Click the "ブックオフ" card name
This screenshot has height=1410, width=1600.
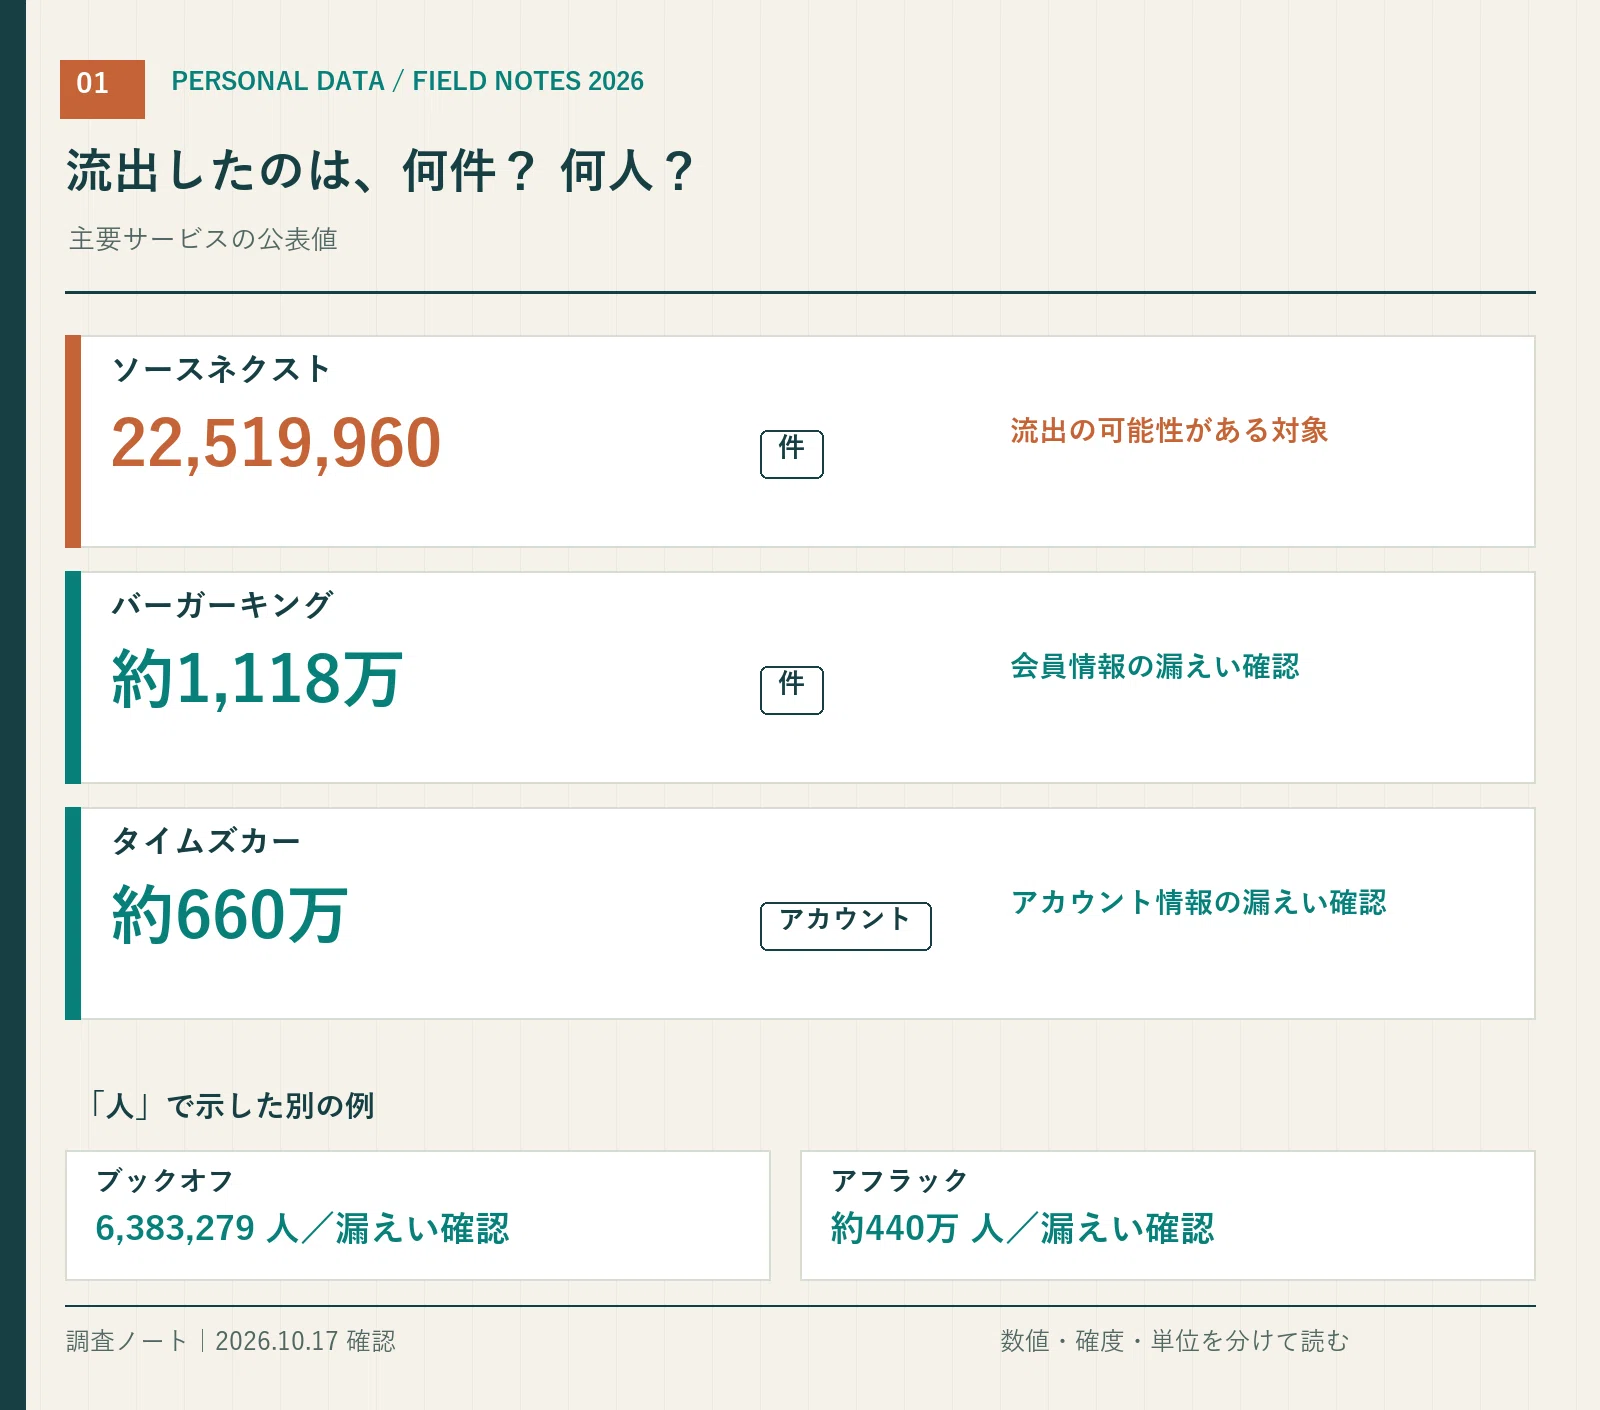(165, 1181)
